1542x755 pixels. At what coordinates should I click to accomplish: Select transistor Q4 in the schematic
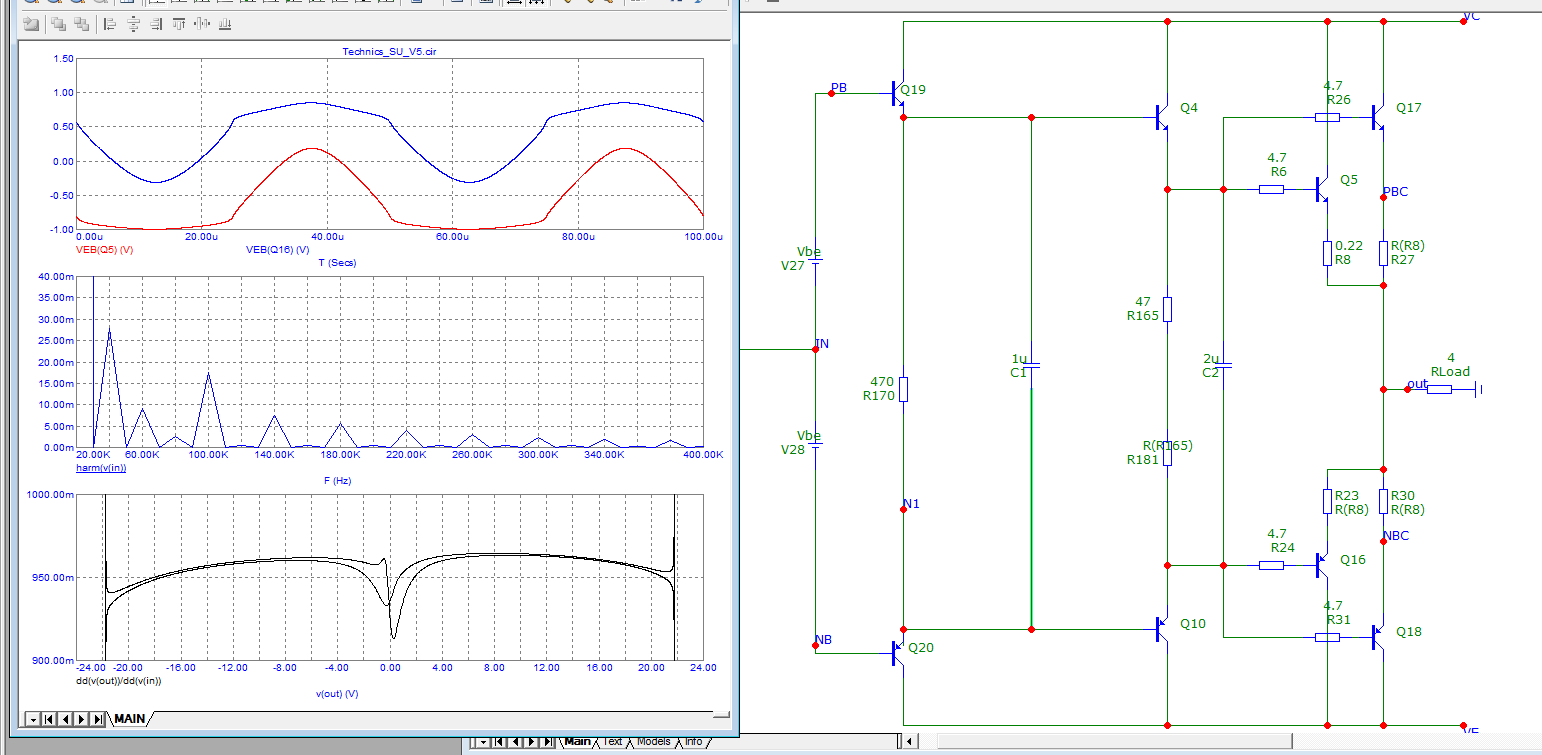[x=1161, y=117]
